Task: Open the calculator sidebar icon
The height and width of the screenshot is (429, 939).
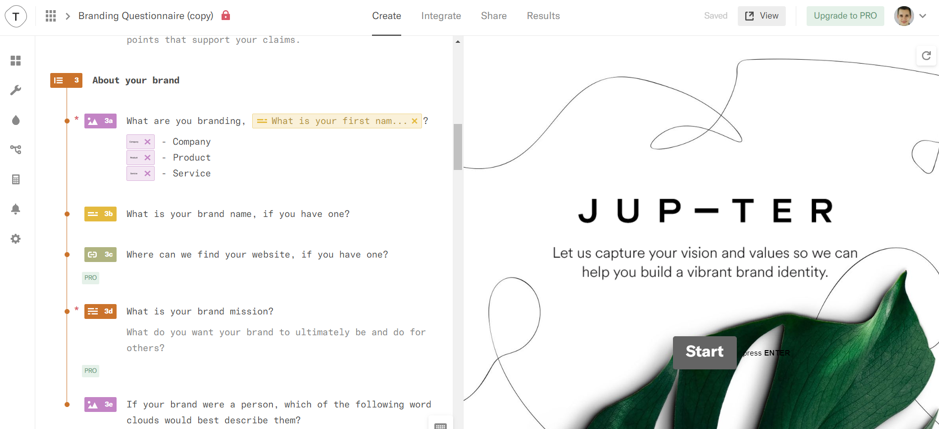Action: pyautogui.click(x=16, y=179)
